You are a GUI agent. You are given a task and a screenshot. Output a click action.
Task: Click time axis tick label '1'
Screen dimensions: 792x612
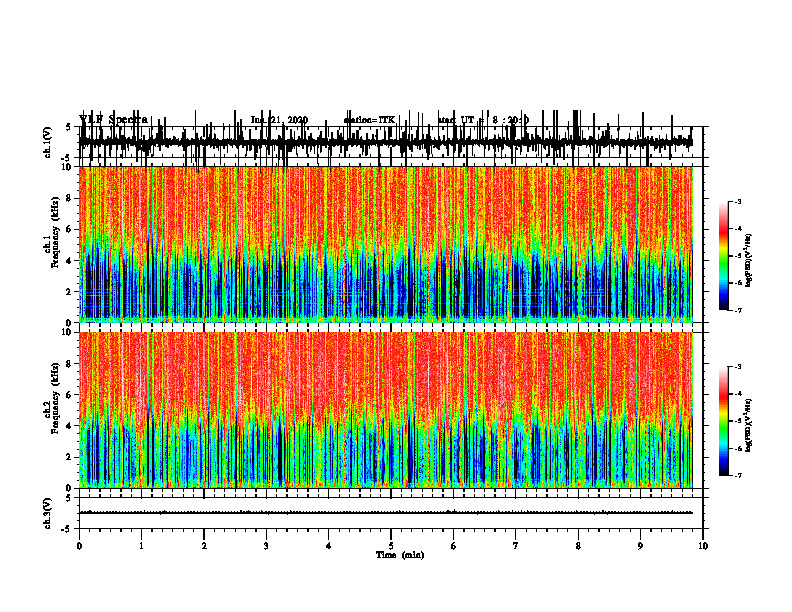coord(141,546)
